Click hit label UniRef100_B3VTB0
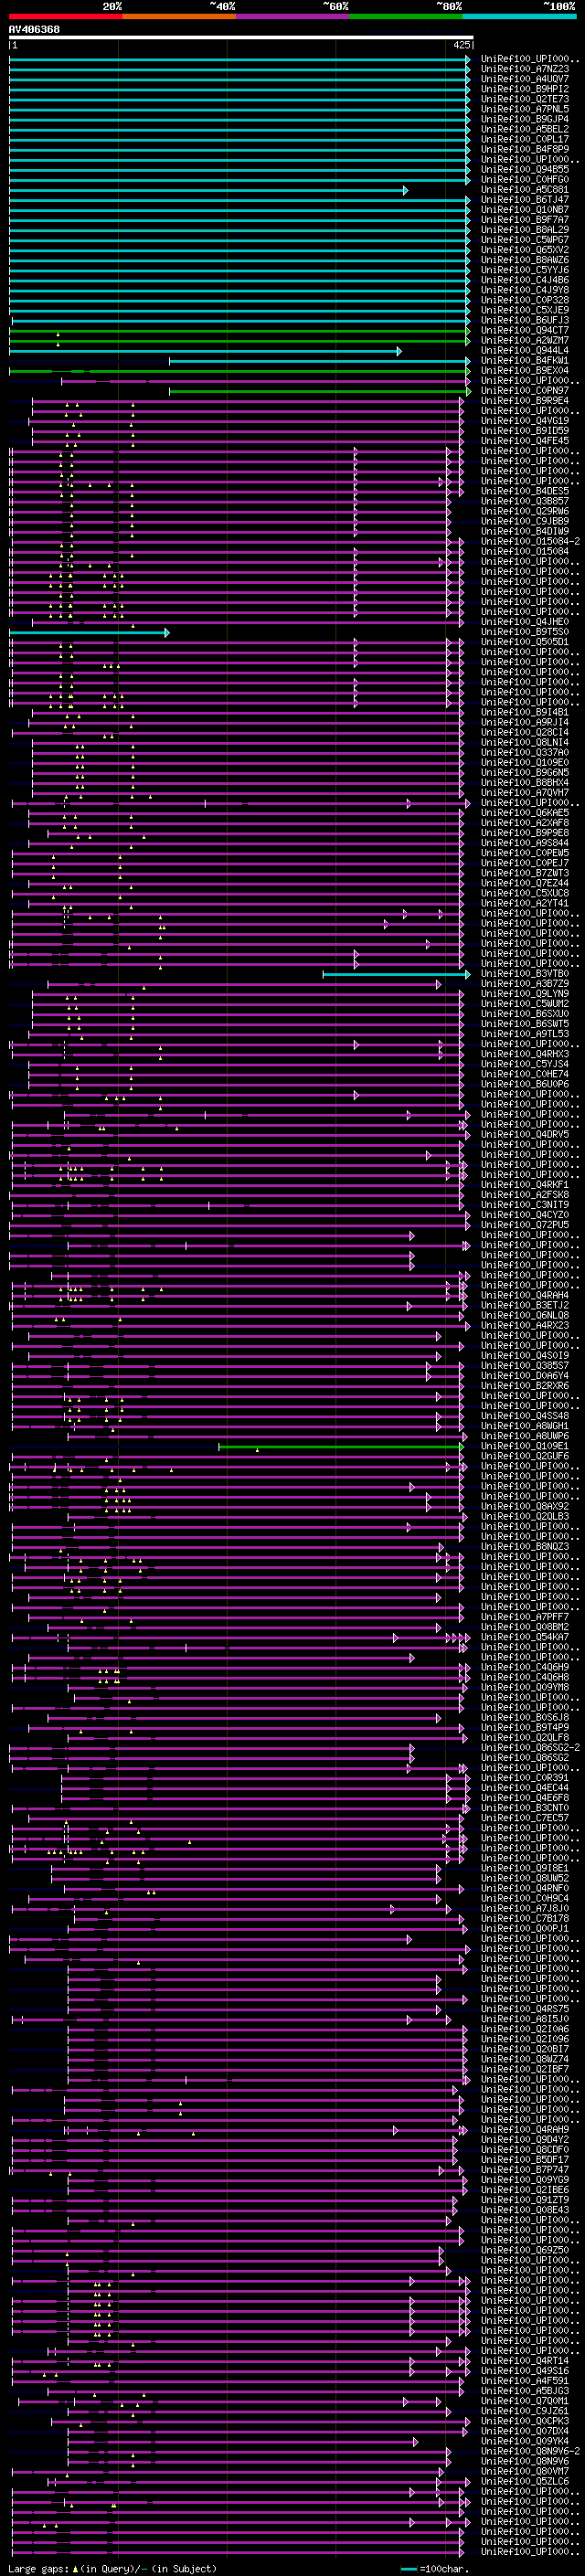 coord(525,974)
